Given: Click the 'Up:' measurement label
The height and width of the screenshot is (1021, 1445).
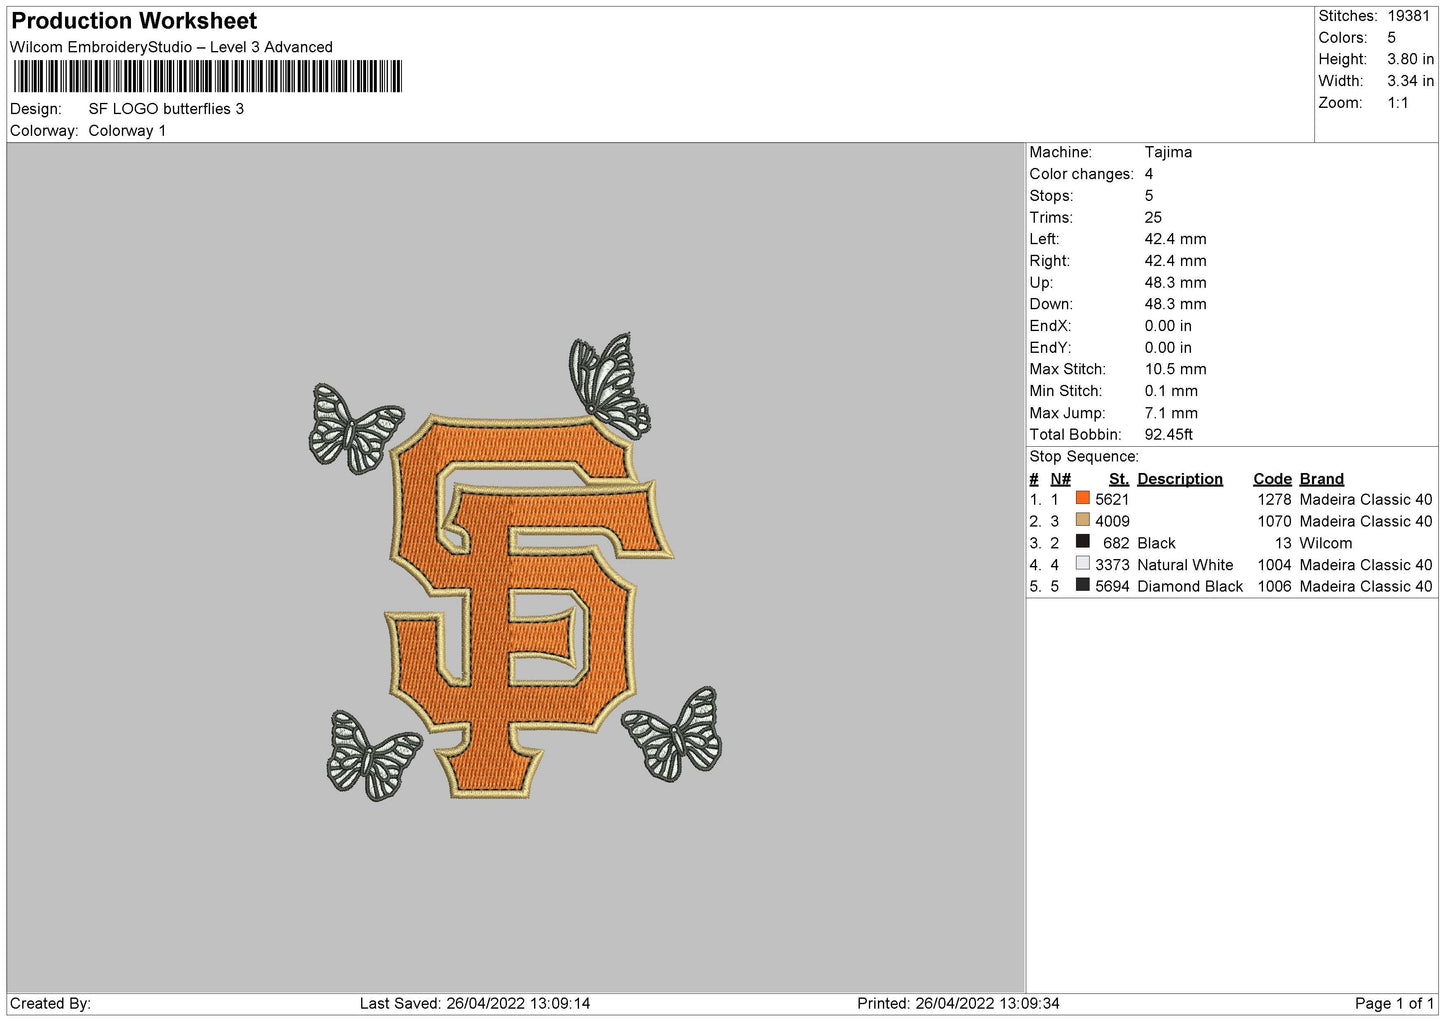Looking at the screenshot, I should (x=1041, y=283).
